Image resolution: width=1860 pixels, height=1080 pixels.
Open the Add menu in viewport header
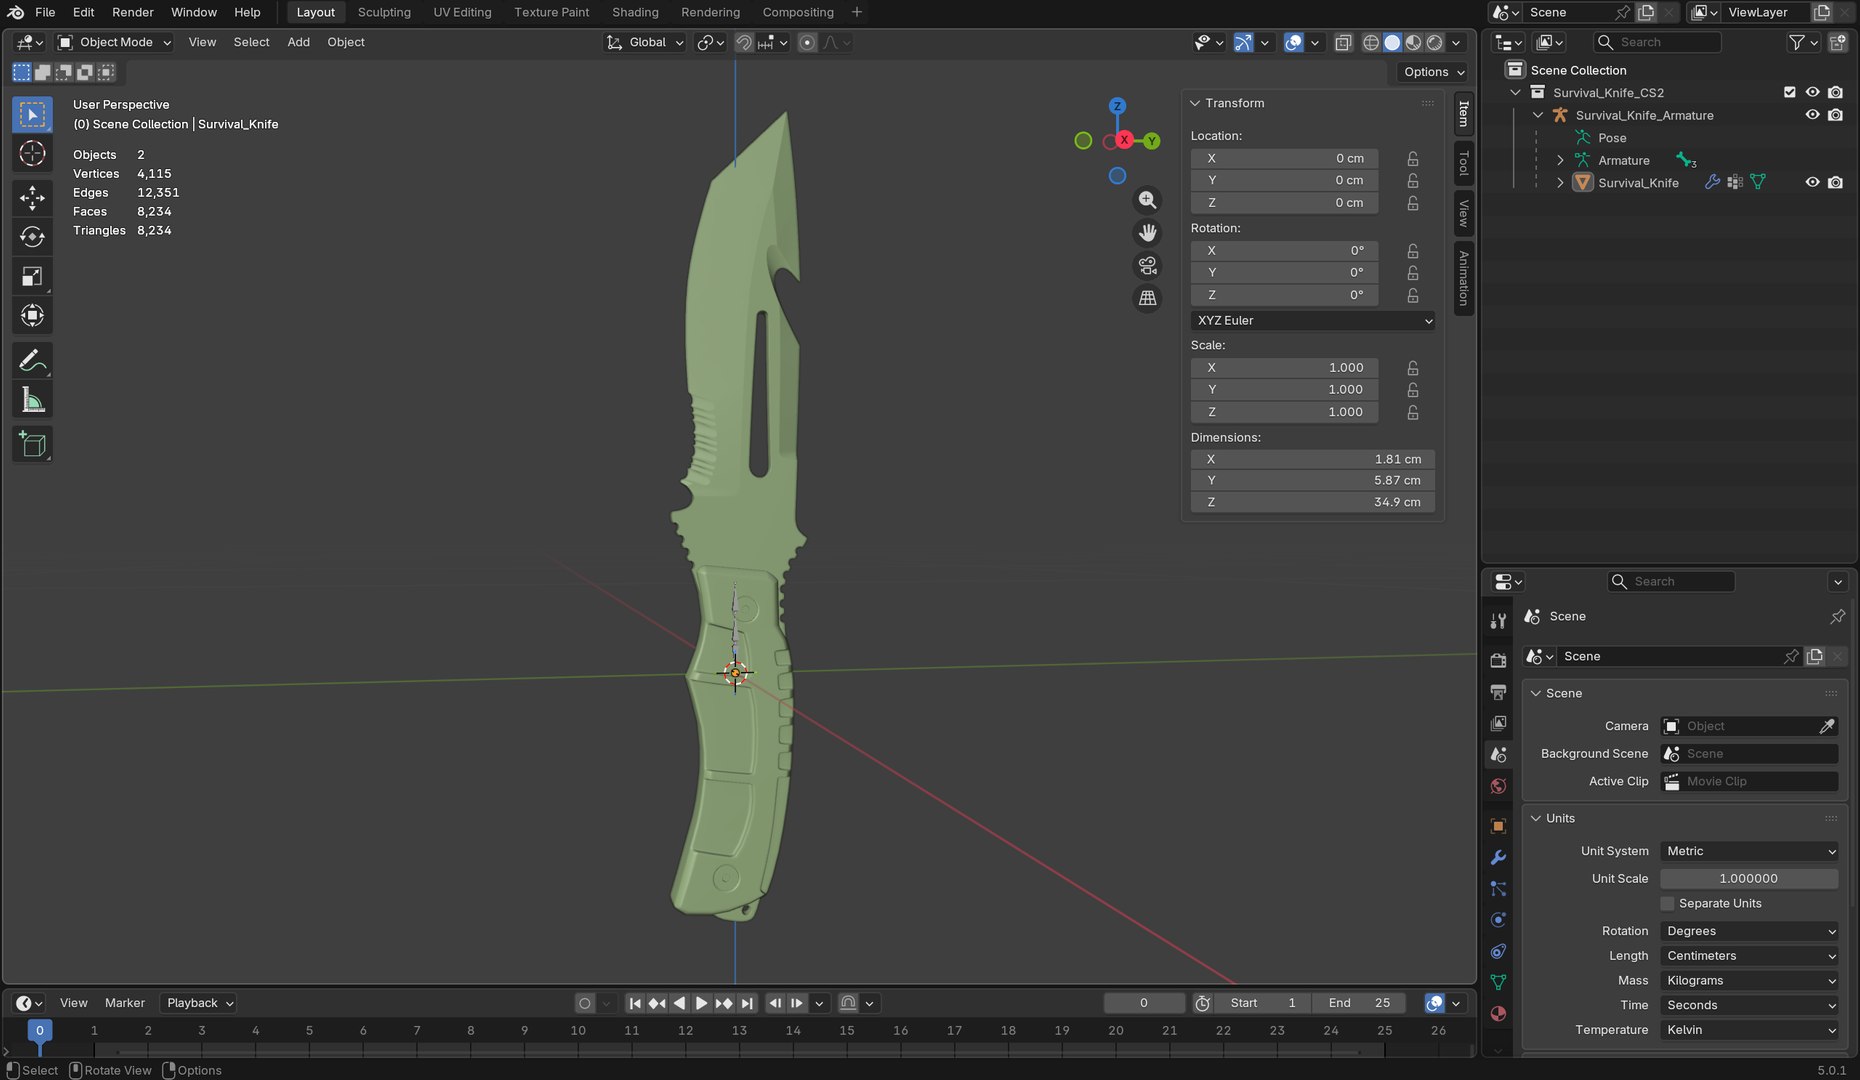pyautogui.click(x=298, y=42)
